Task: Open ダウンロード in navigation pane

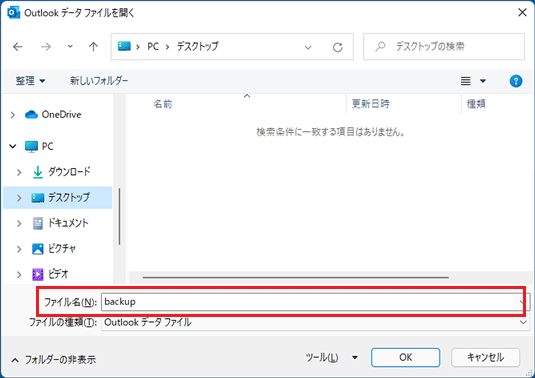Action: tap(69, 172)
